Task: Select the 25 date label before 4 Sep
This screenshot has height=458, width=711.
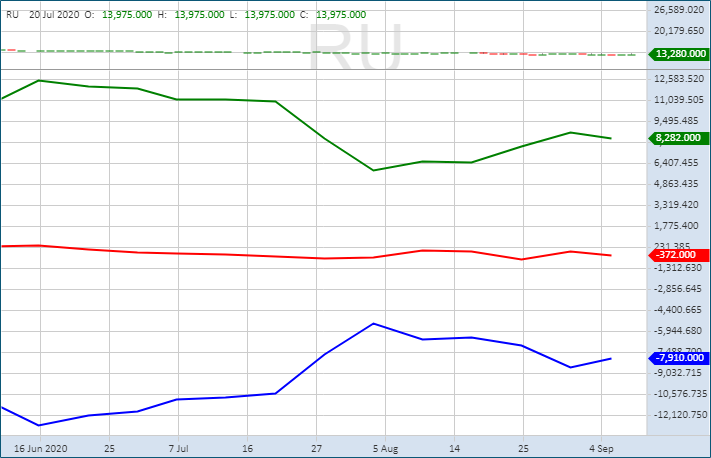Action: tap(523, 448)
